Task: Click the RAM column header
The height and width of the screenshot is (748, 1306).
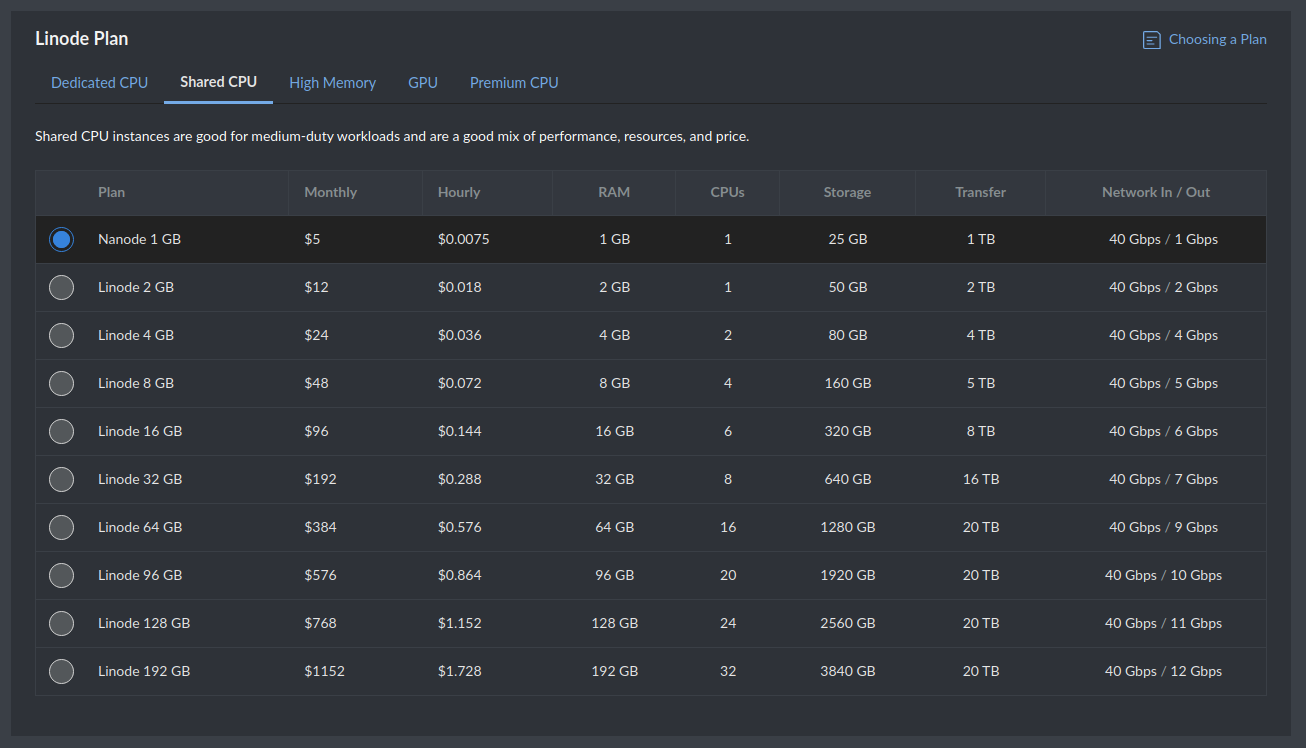Action: click(614, 192)
